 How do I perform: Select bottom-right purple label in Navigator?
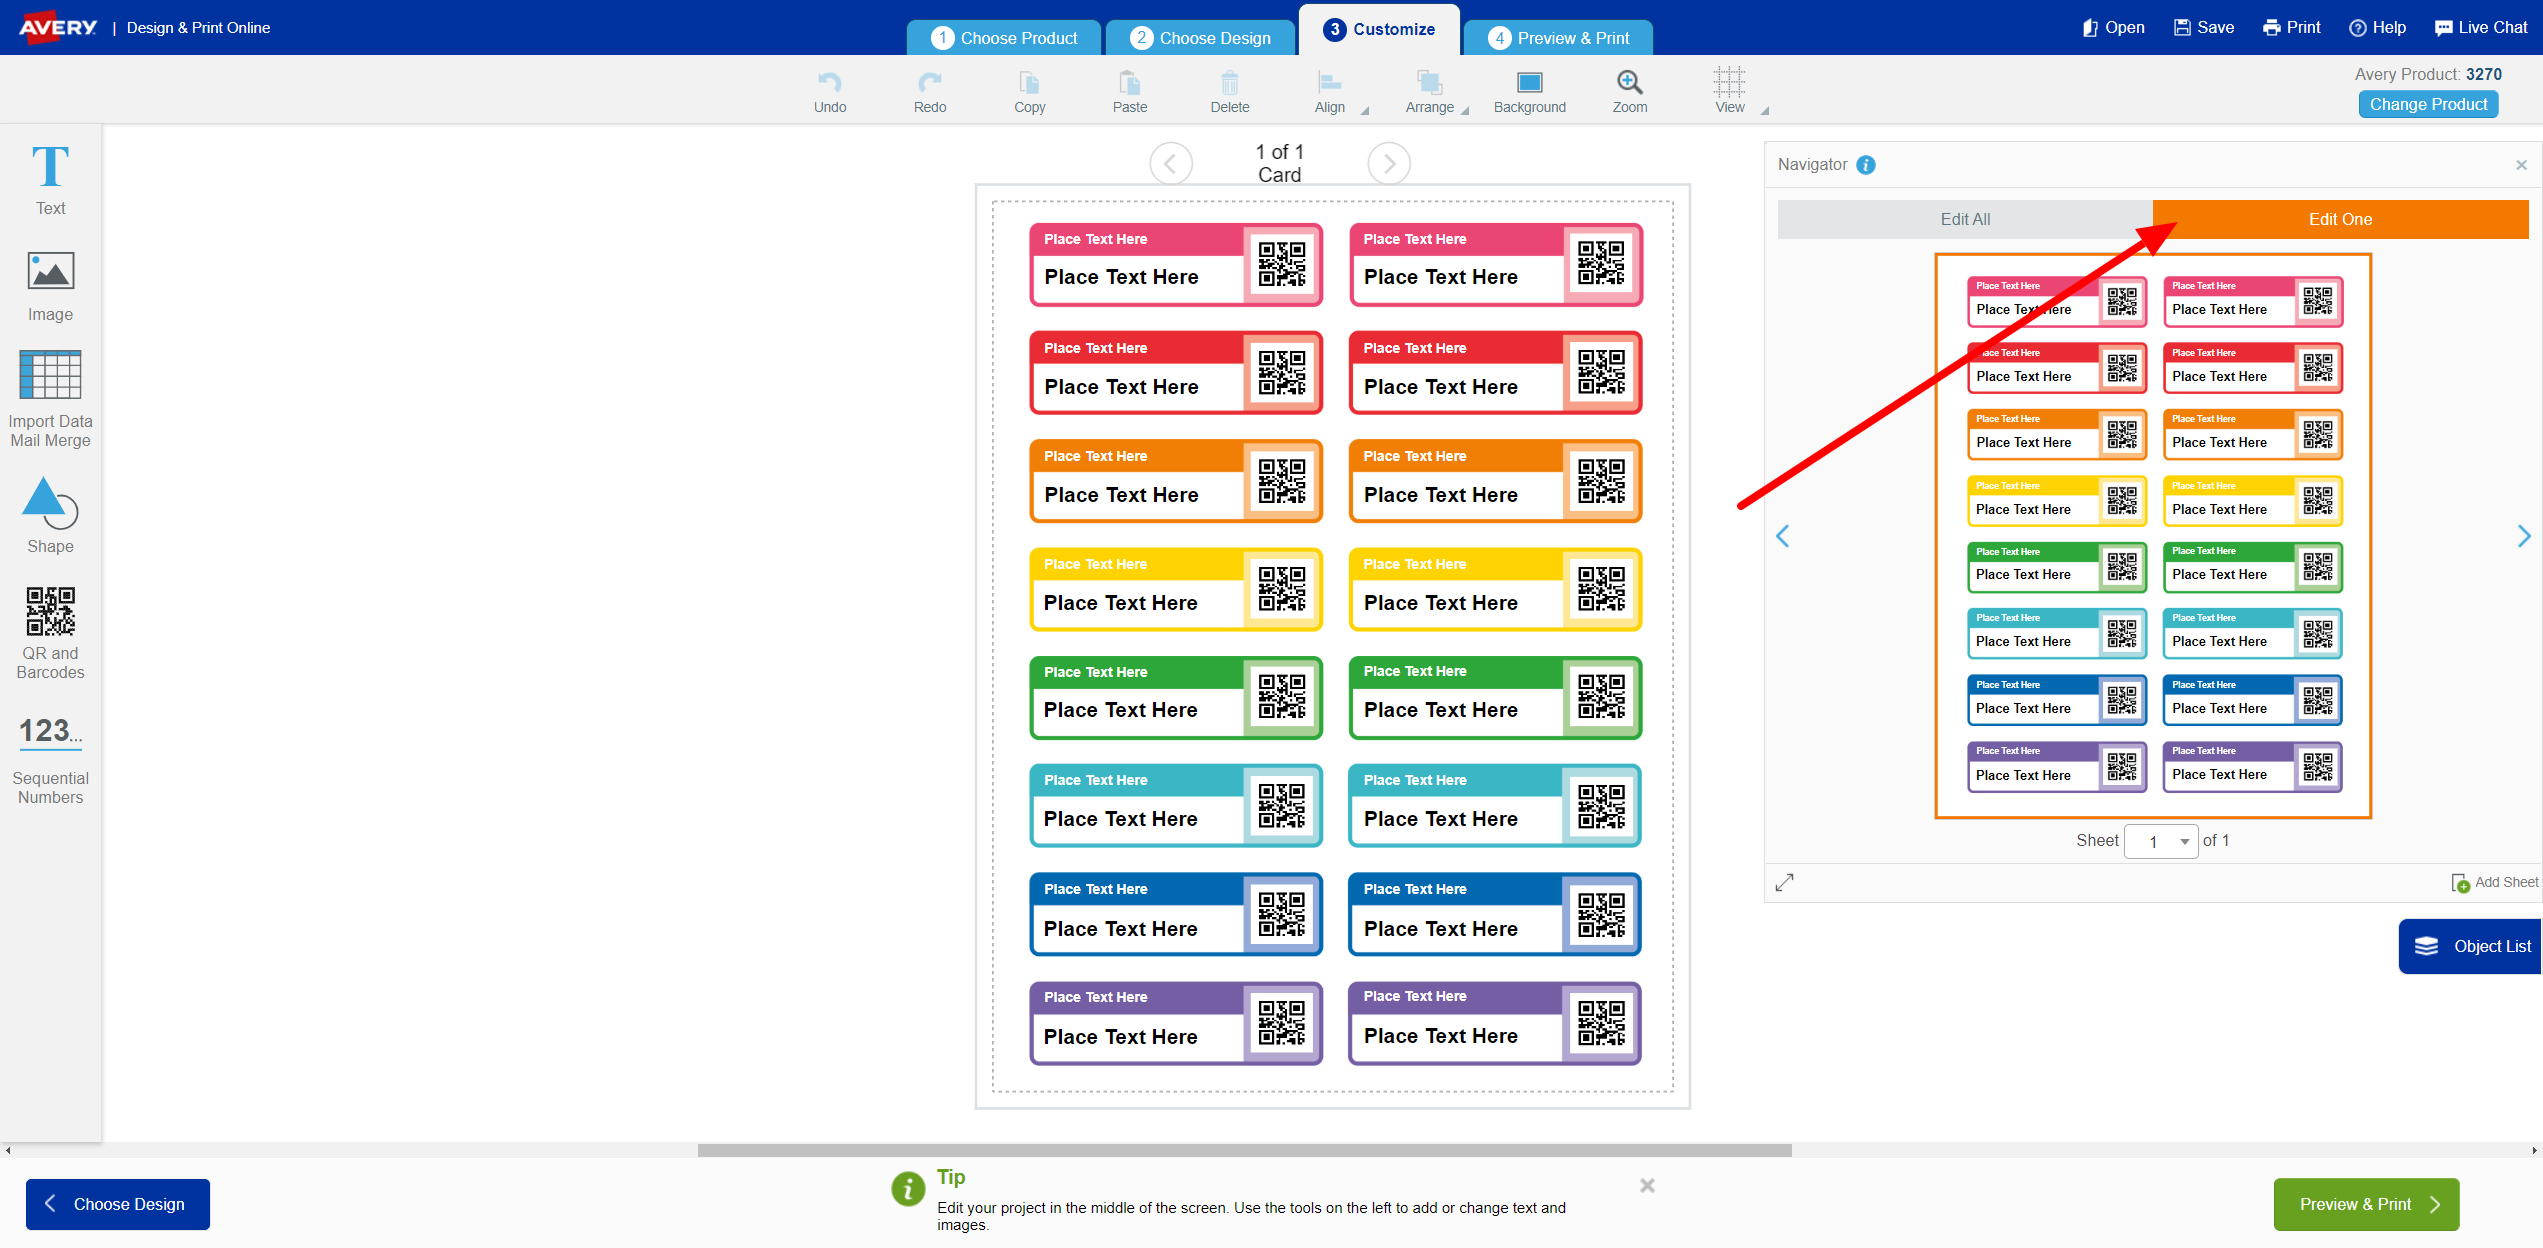point(2252,768)
